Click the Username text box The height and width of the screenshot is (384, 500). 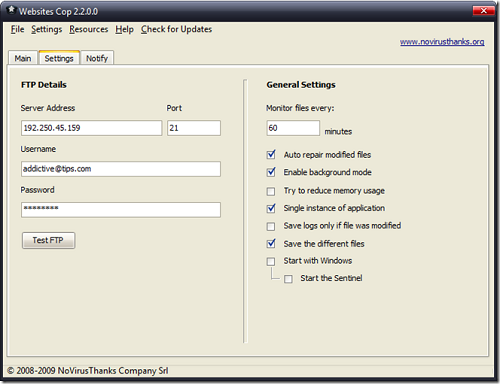(x=121, y=169)
